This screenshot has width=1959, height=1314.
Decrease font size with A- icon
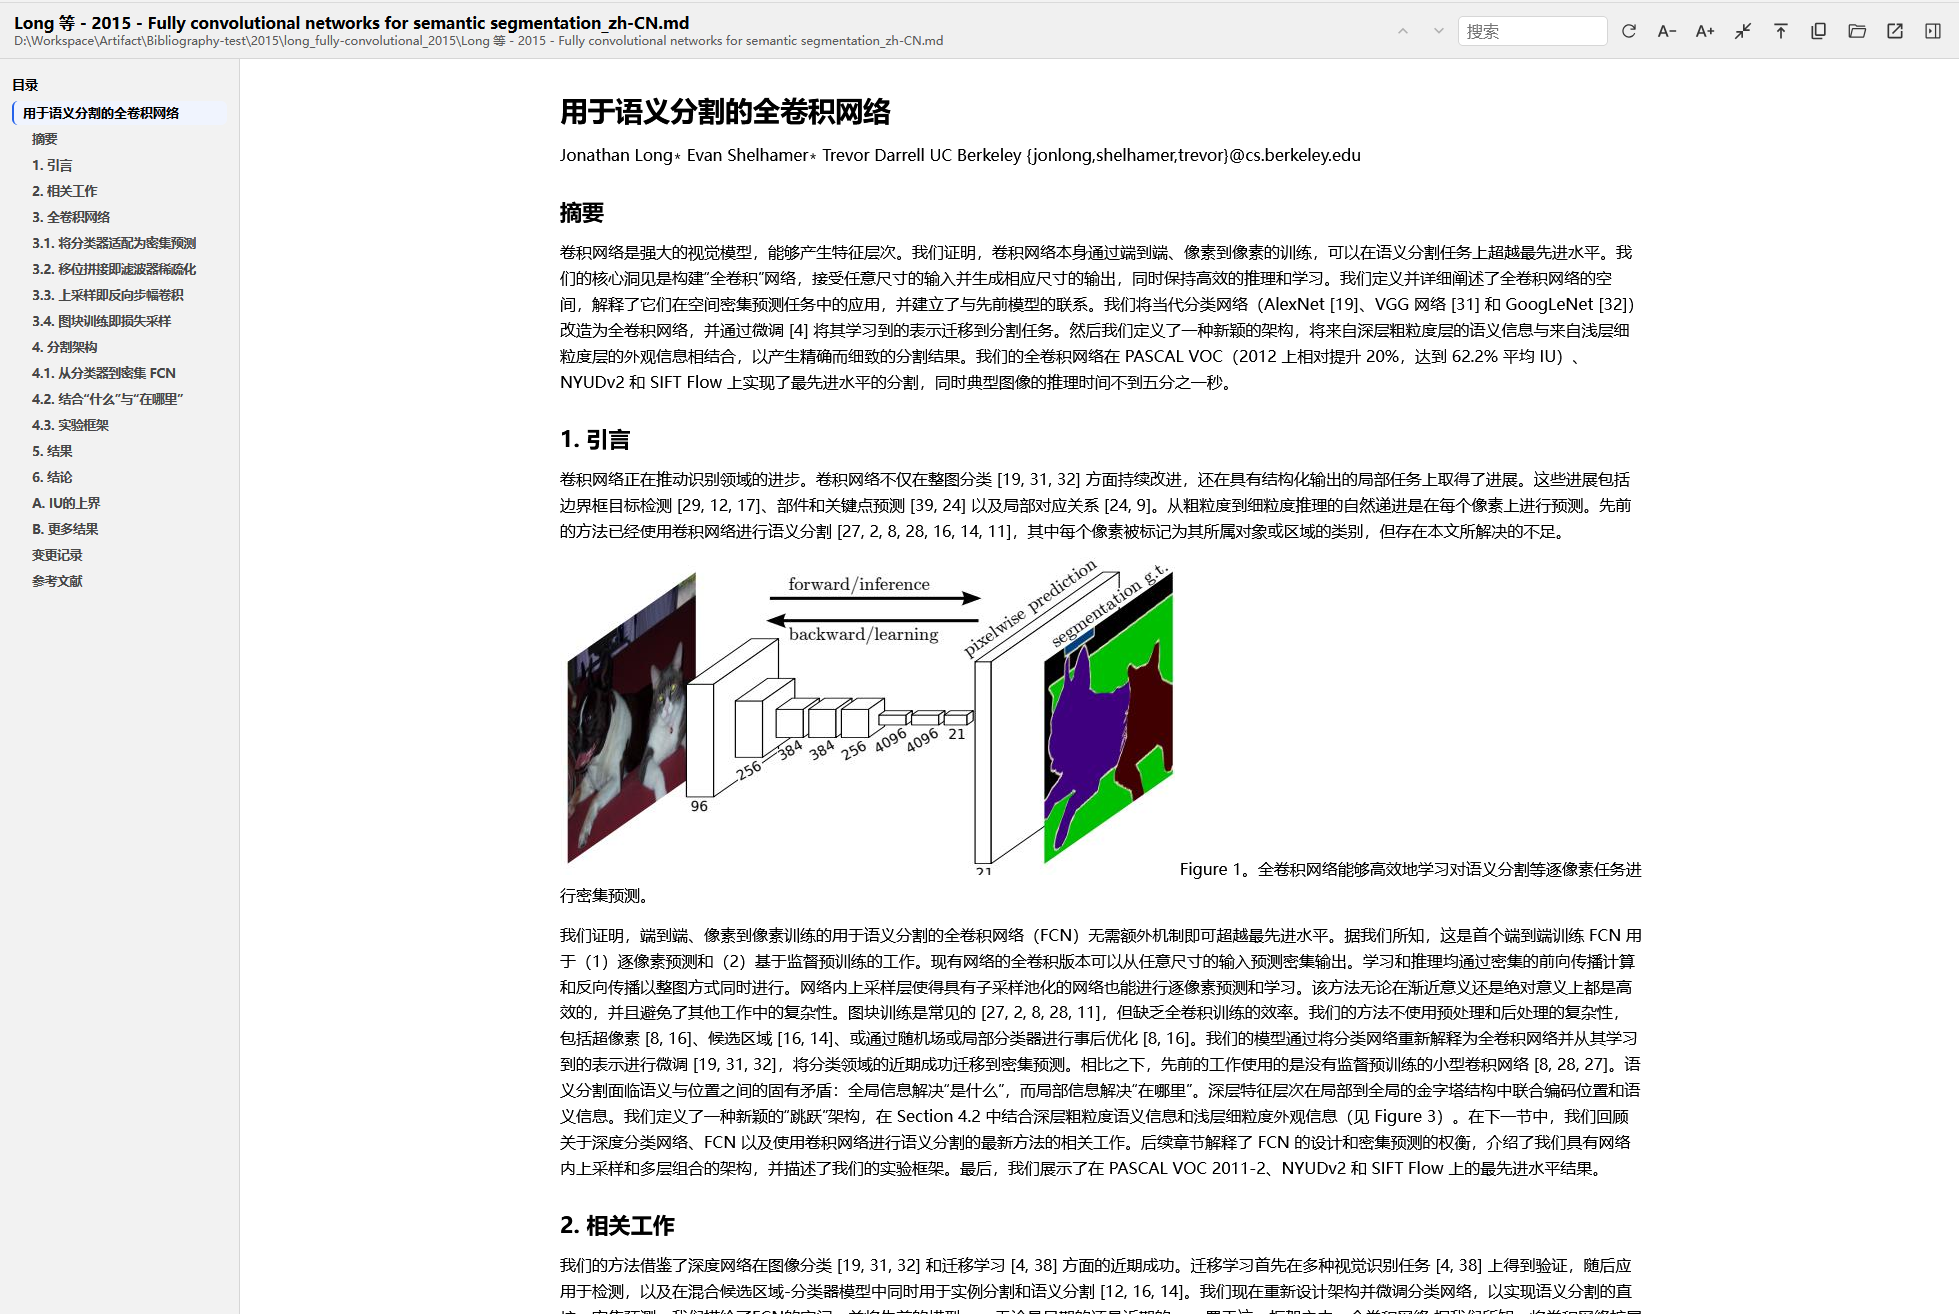pyautogui.click(x=1667, y=31)
